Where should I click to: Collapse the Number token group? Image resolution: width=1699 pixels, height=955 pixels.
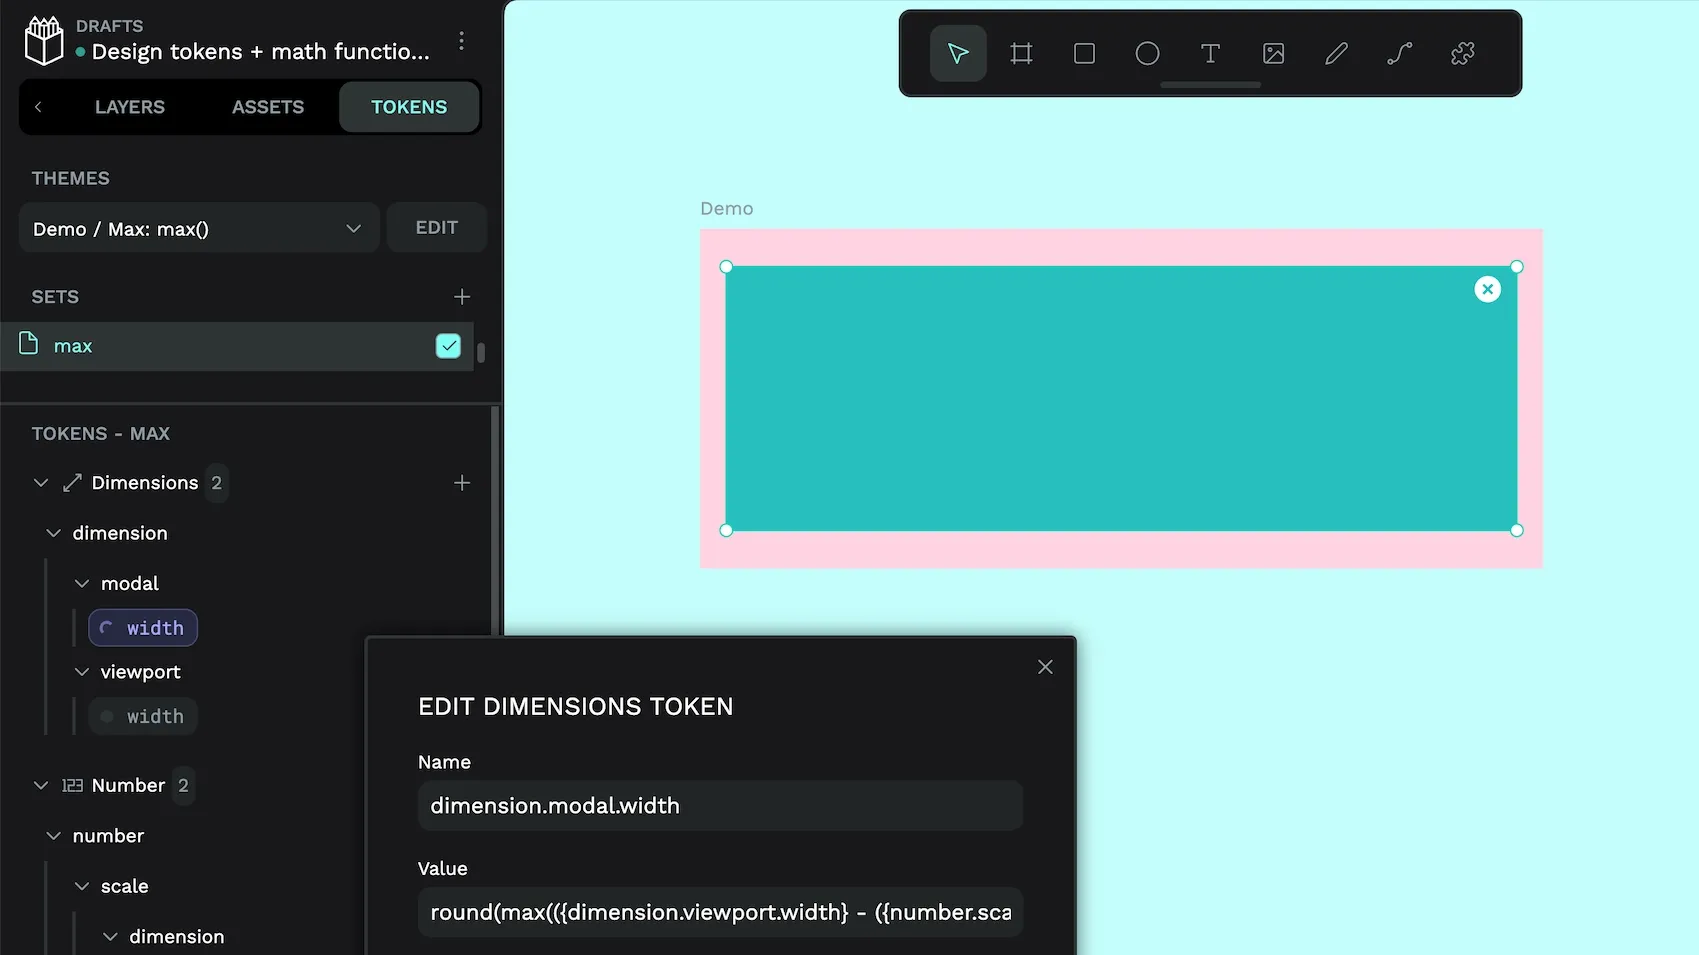(41, 786)
